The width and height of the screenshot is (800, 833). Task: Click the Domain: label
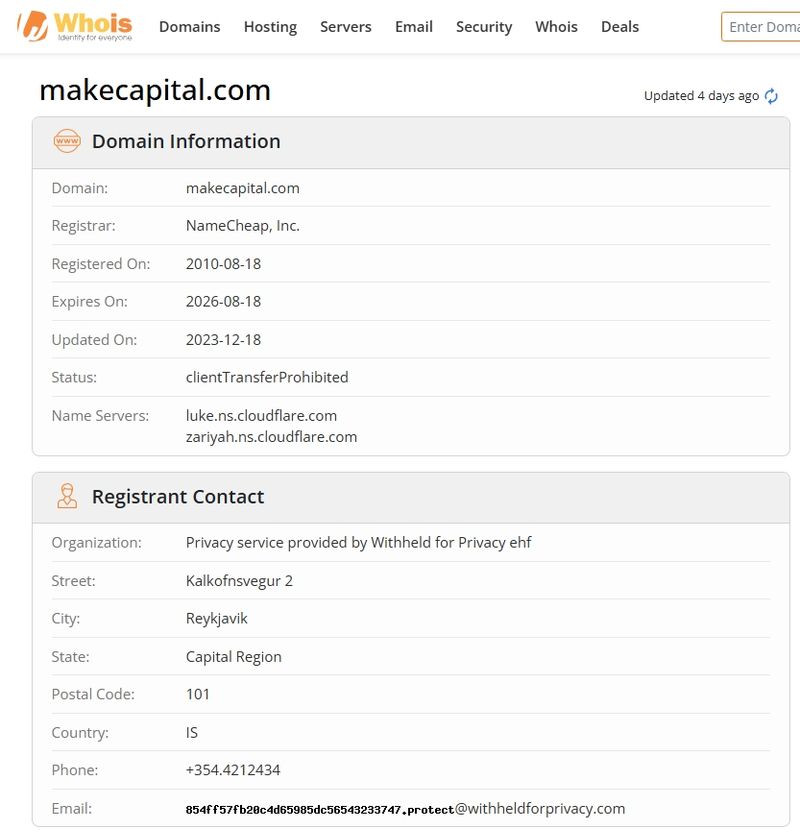pyautogui.click(x=80, y=188)
